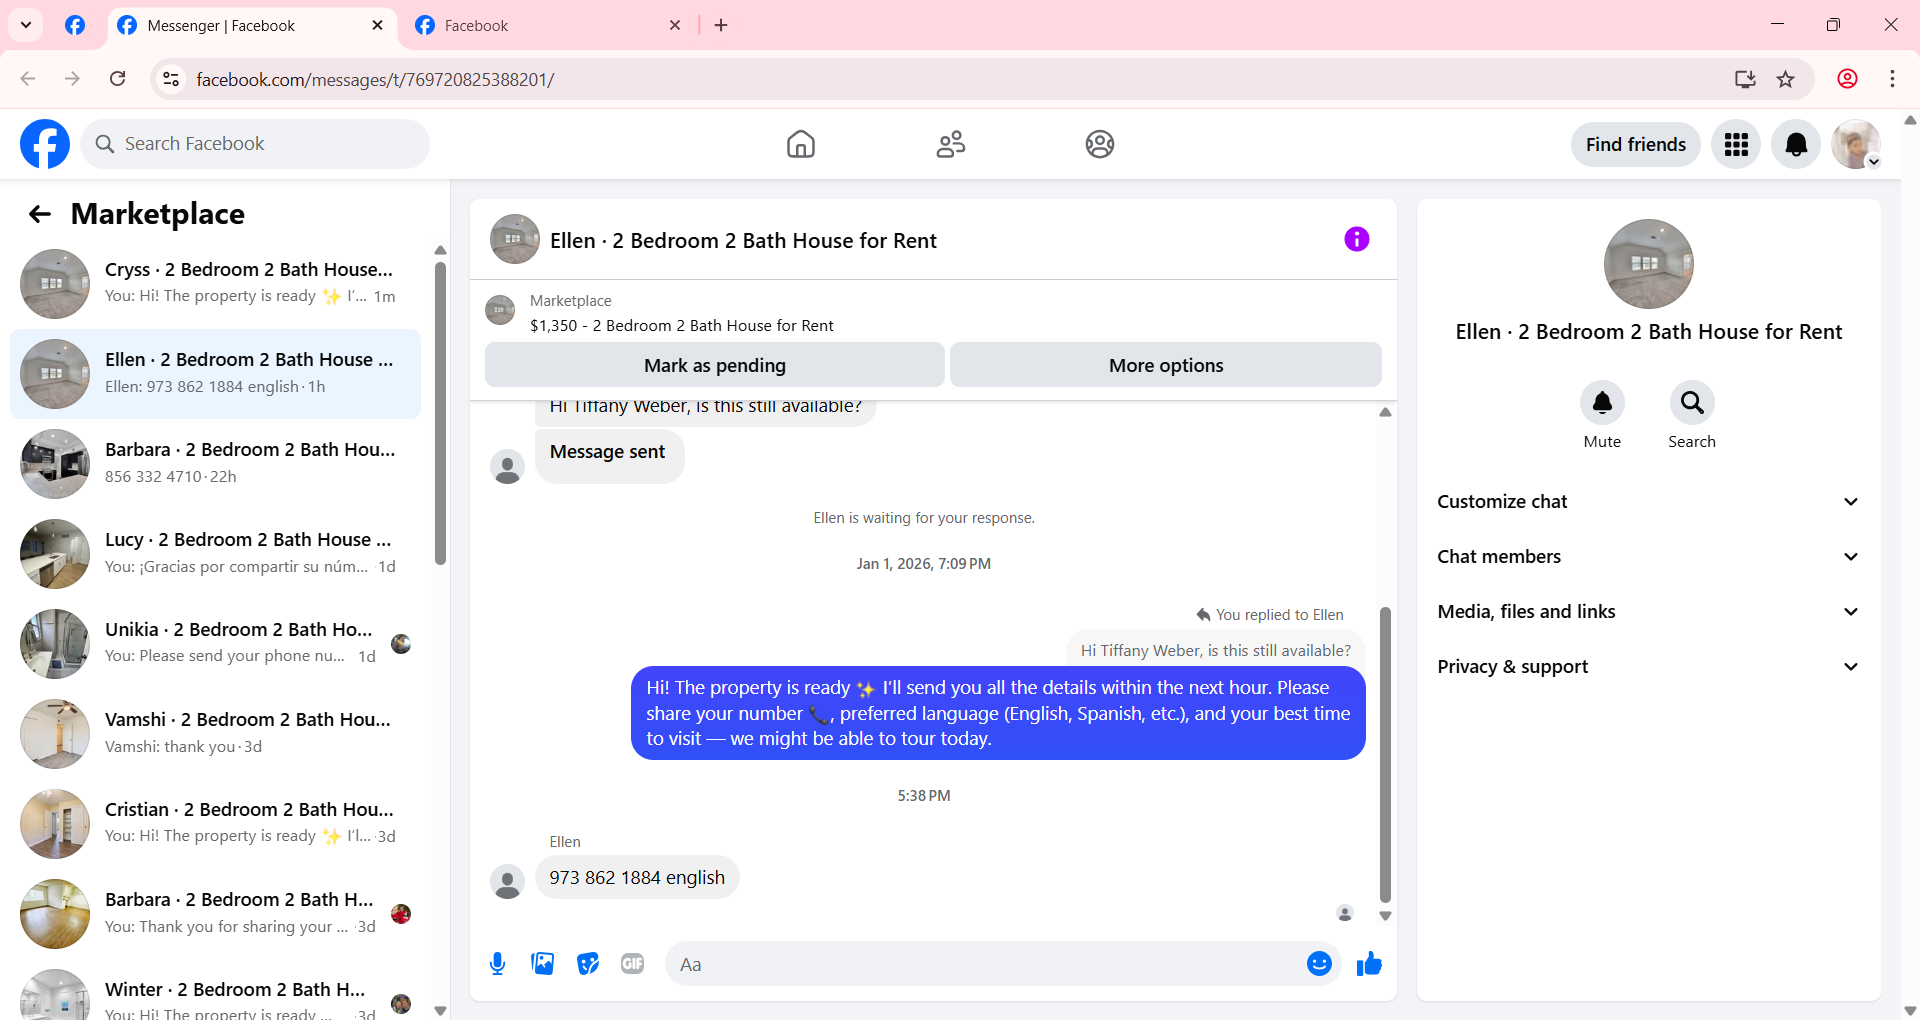Screen dimensions: 1920x1020
Task: Search in conversation with magnifier icon
Action: 1692,403
